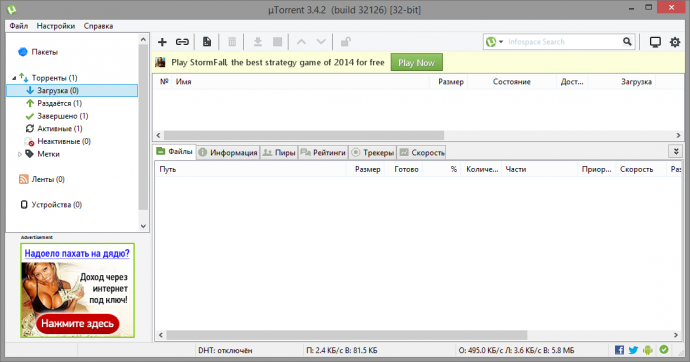Click the Unlock Bundle padlock icon
This screenshot has height=362, width=690.
click(345, 42)
